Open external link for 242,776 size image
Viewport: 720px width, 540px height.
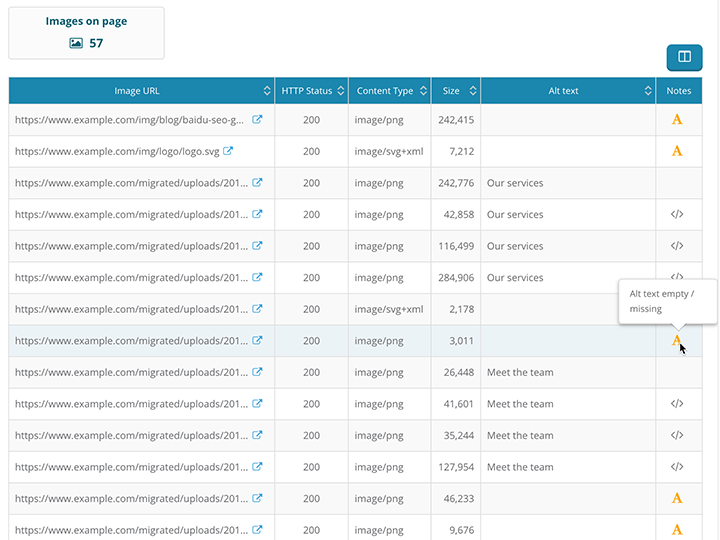pyautogui.click(x=257, y=183)
